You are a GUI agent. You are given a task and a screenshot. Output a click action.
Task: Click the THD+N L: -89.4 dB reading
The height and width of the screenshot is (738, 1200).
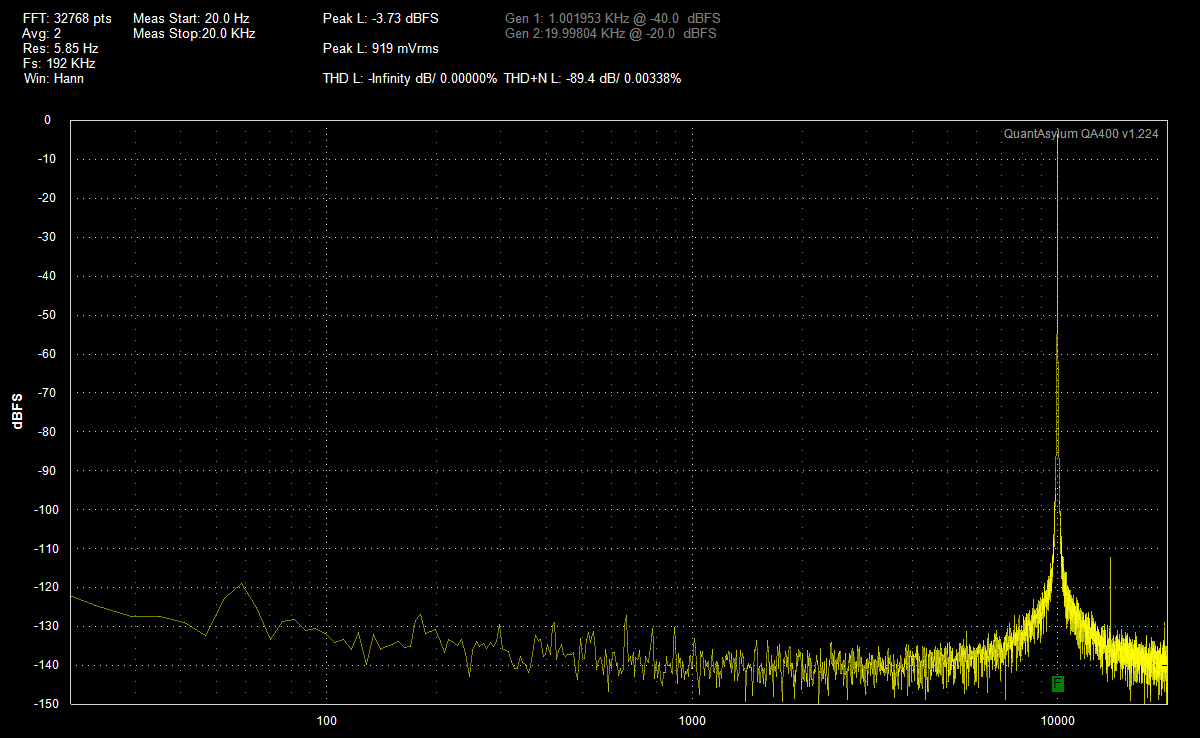click(593, 78)
